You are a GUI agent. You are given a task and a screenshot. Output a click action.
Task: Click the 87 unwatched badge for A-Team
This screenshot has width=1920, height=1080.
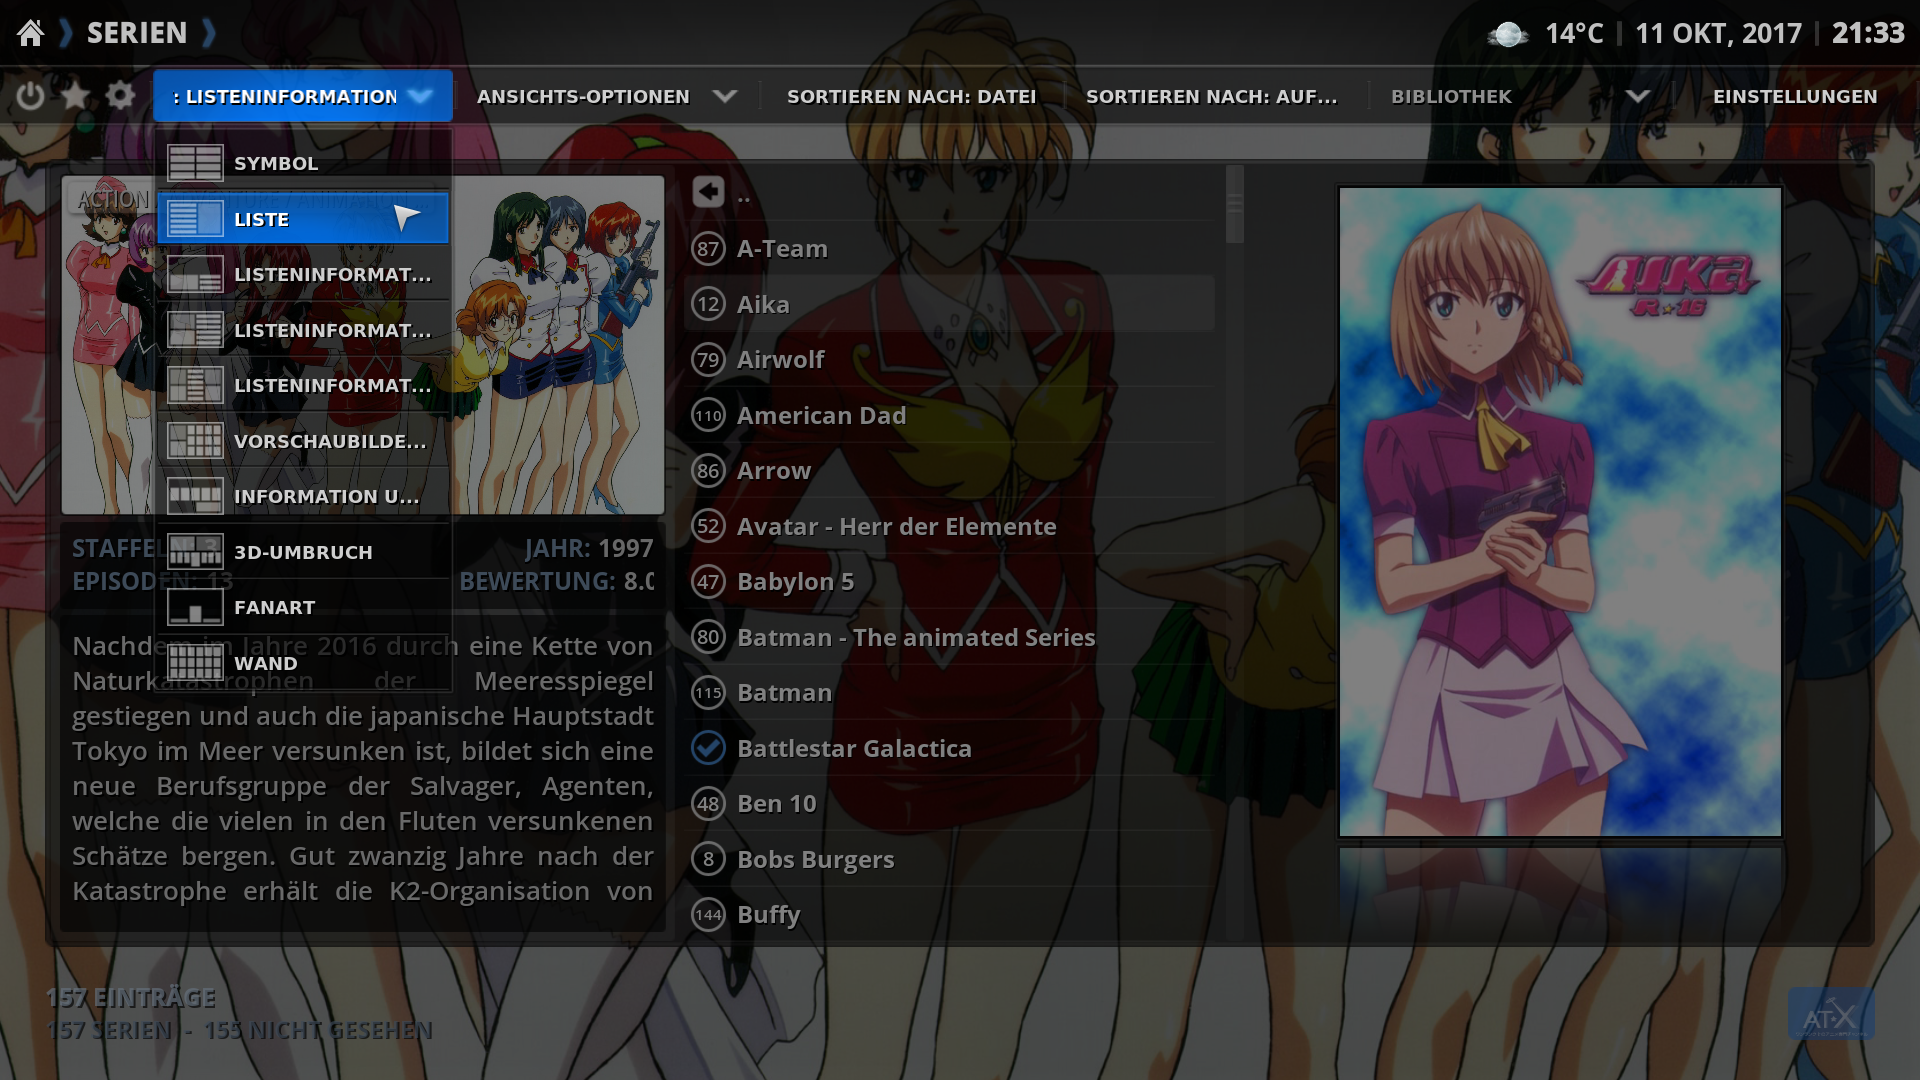(708, 249)
